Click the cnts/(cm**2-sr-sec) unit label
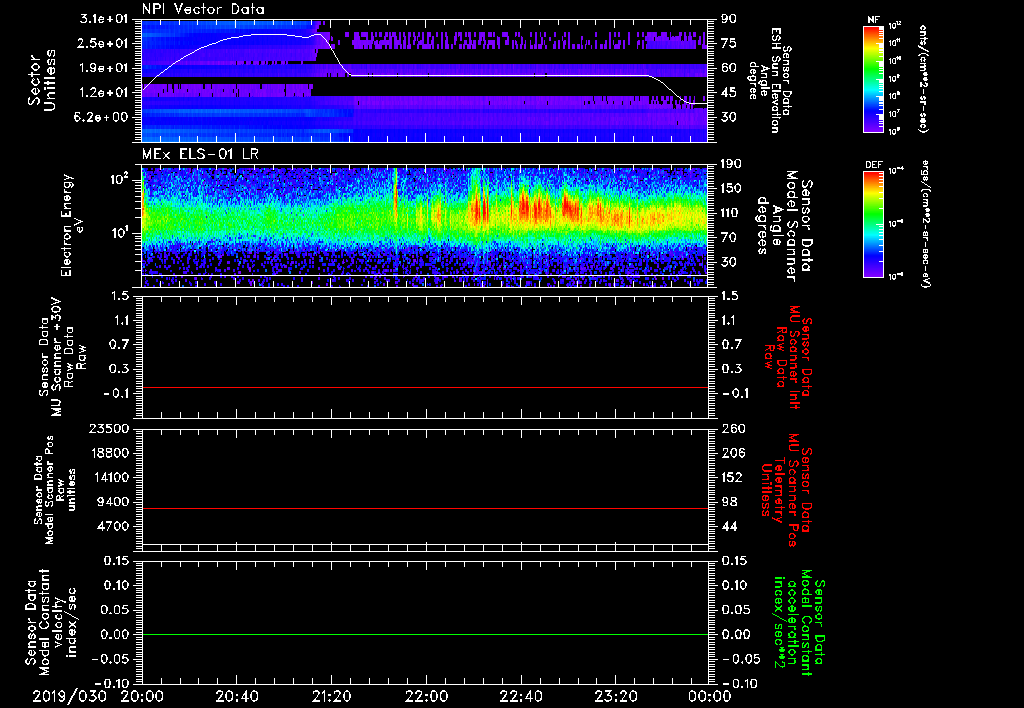This screenshot has height=708, width=1024. (x=923, y=78)
